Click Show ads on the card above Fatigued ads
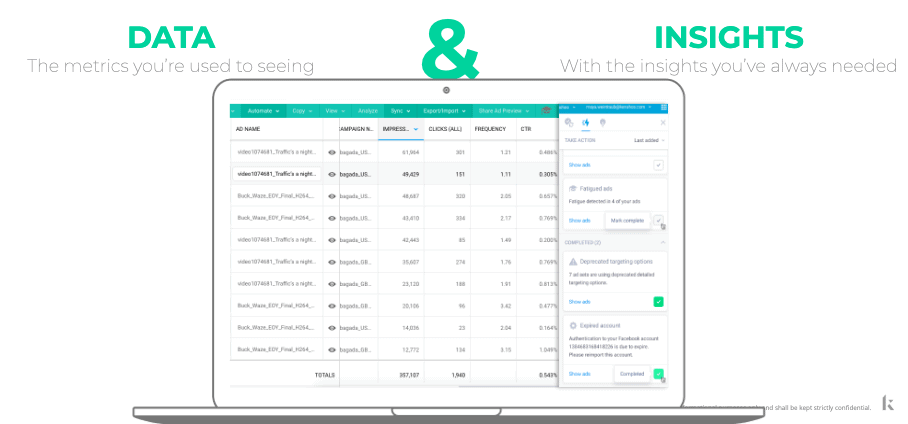Viewport: 908px width, 424px height. (579, 165)
